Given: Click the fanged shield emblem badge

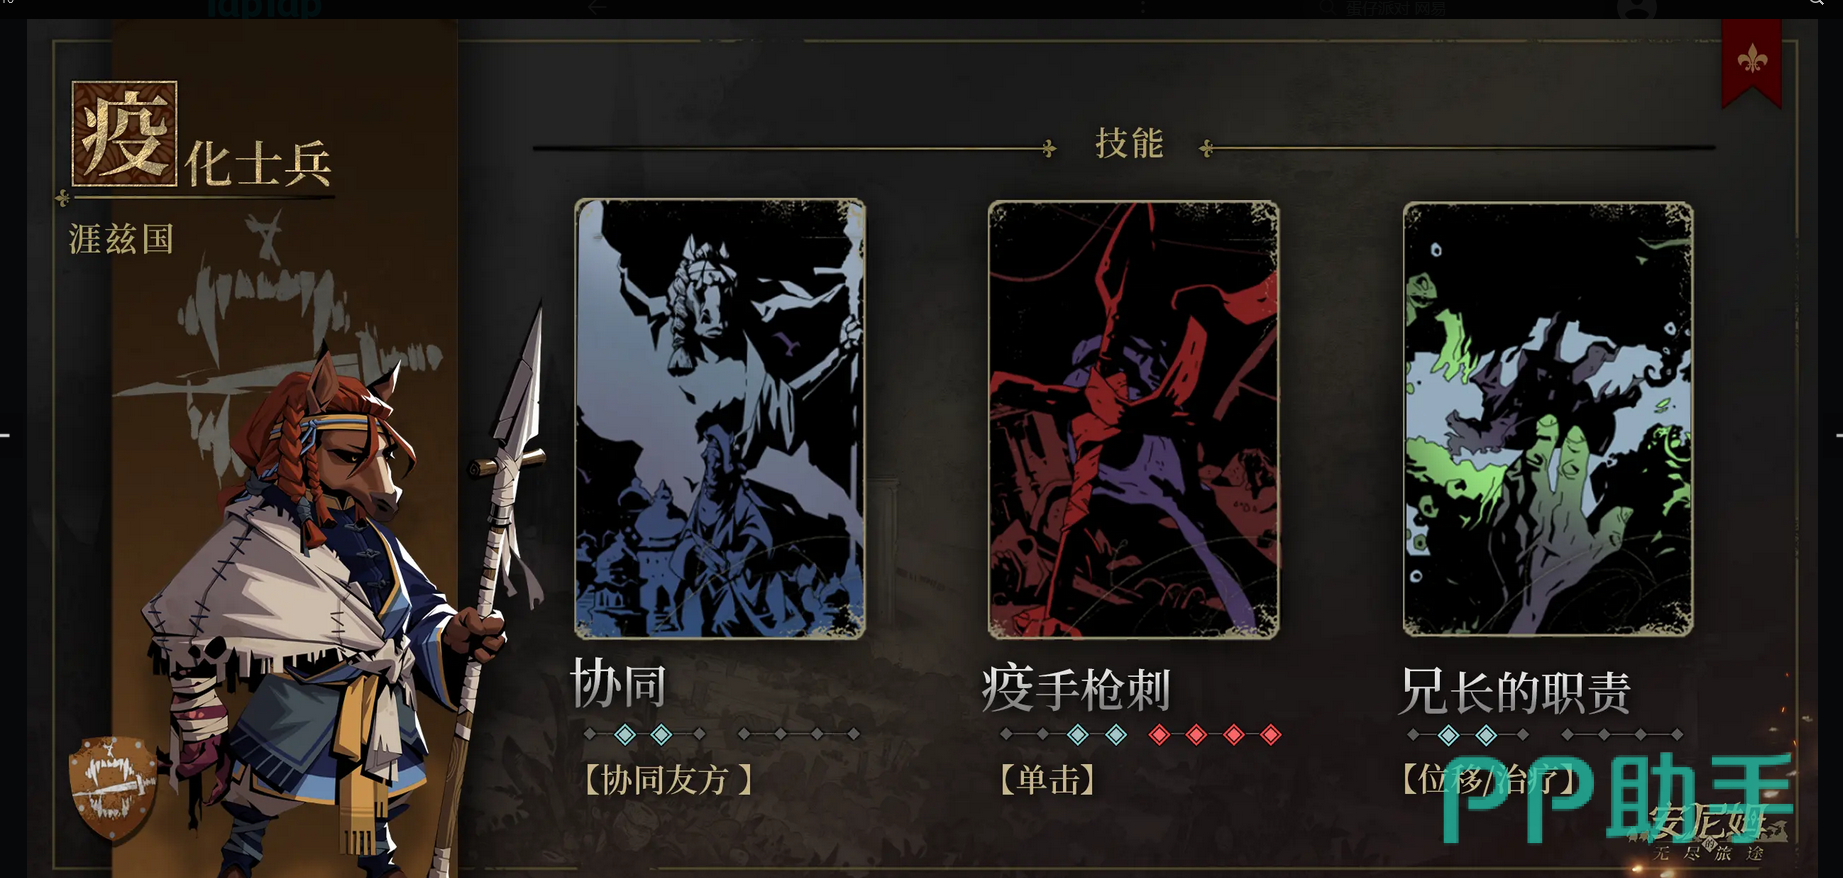Looking at the screenshot, I should [113, 789].
